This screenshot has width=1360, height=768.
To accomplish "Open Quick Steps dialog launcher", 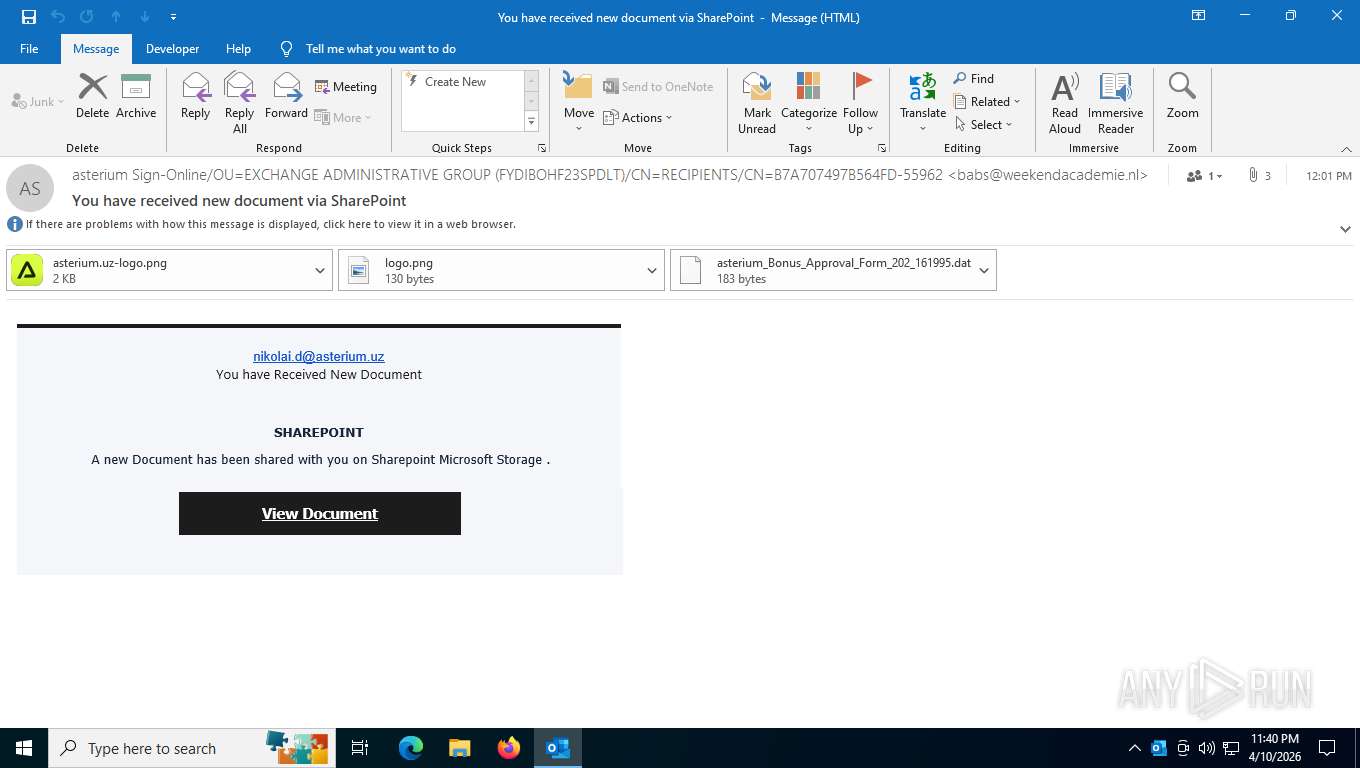I will [x=542, y=148].
